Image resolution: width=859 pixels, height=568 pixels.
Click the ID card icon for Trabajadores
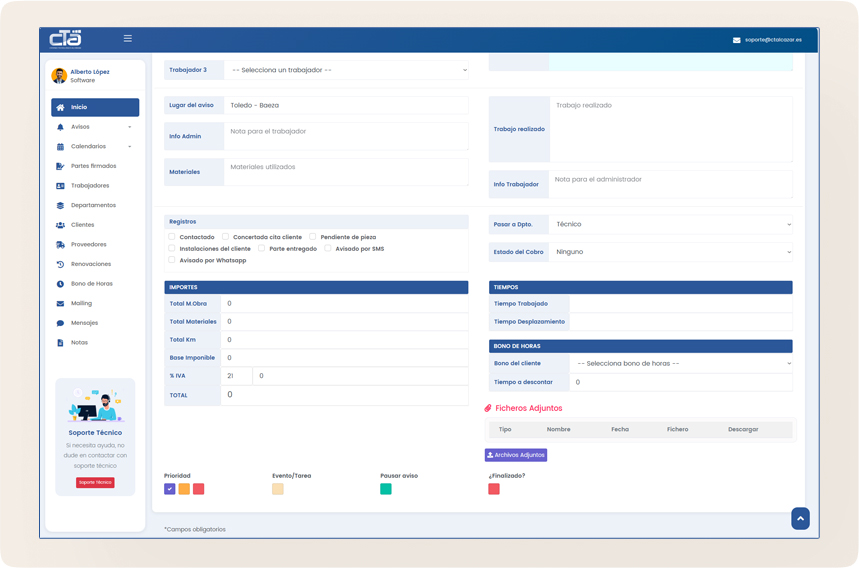[x=60, y=186]
